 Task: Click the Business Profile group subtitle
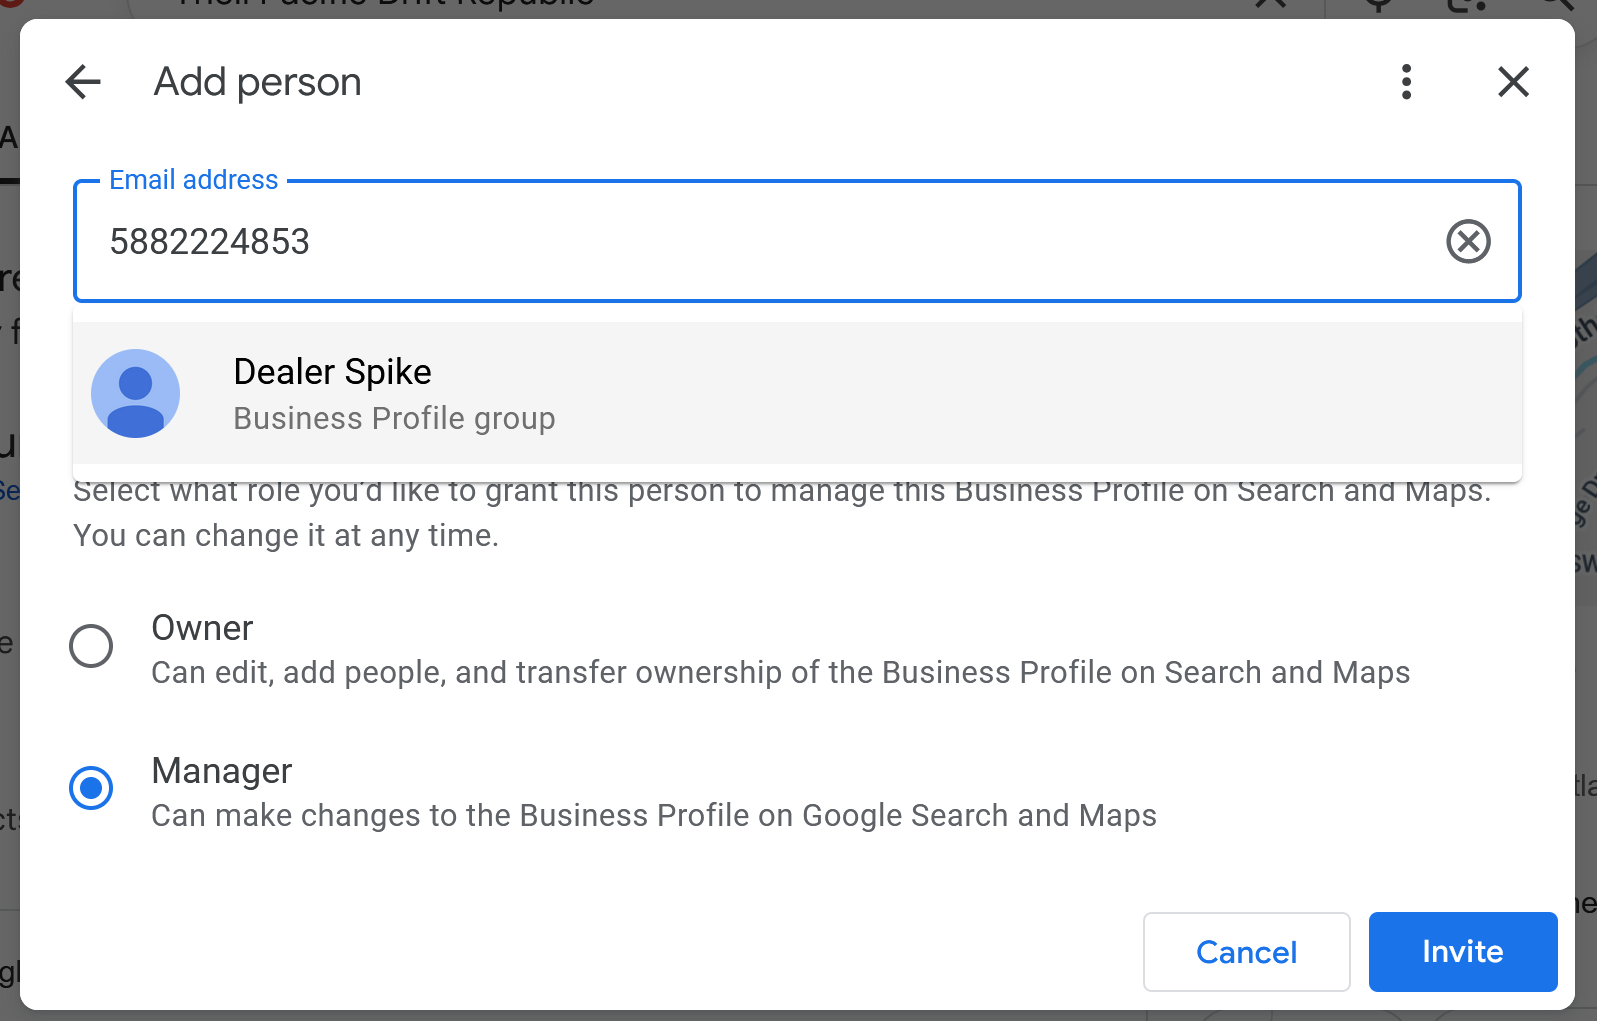coord(394,418)
